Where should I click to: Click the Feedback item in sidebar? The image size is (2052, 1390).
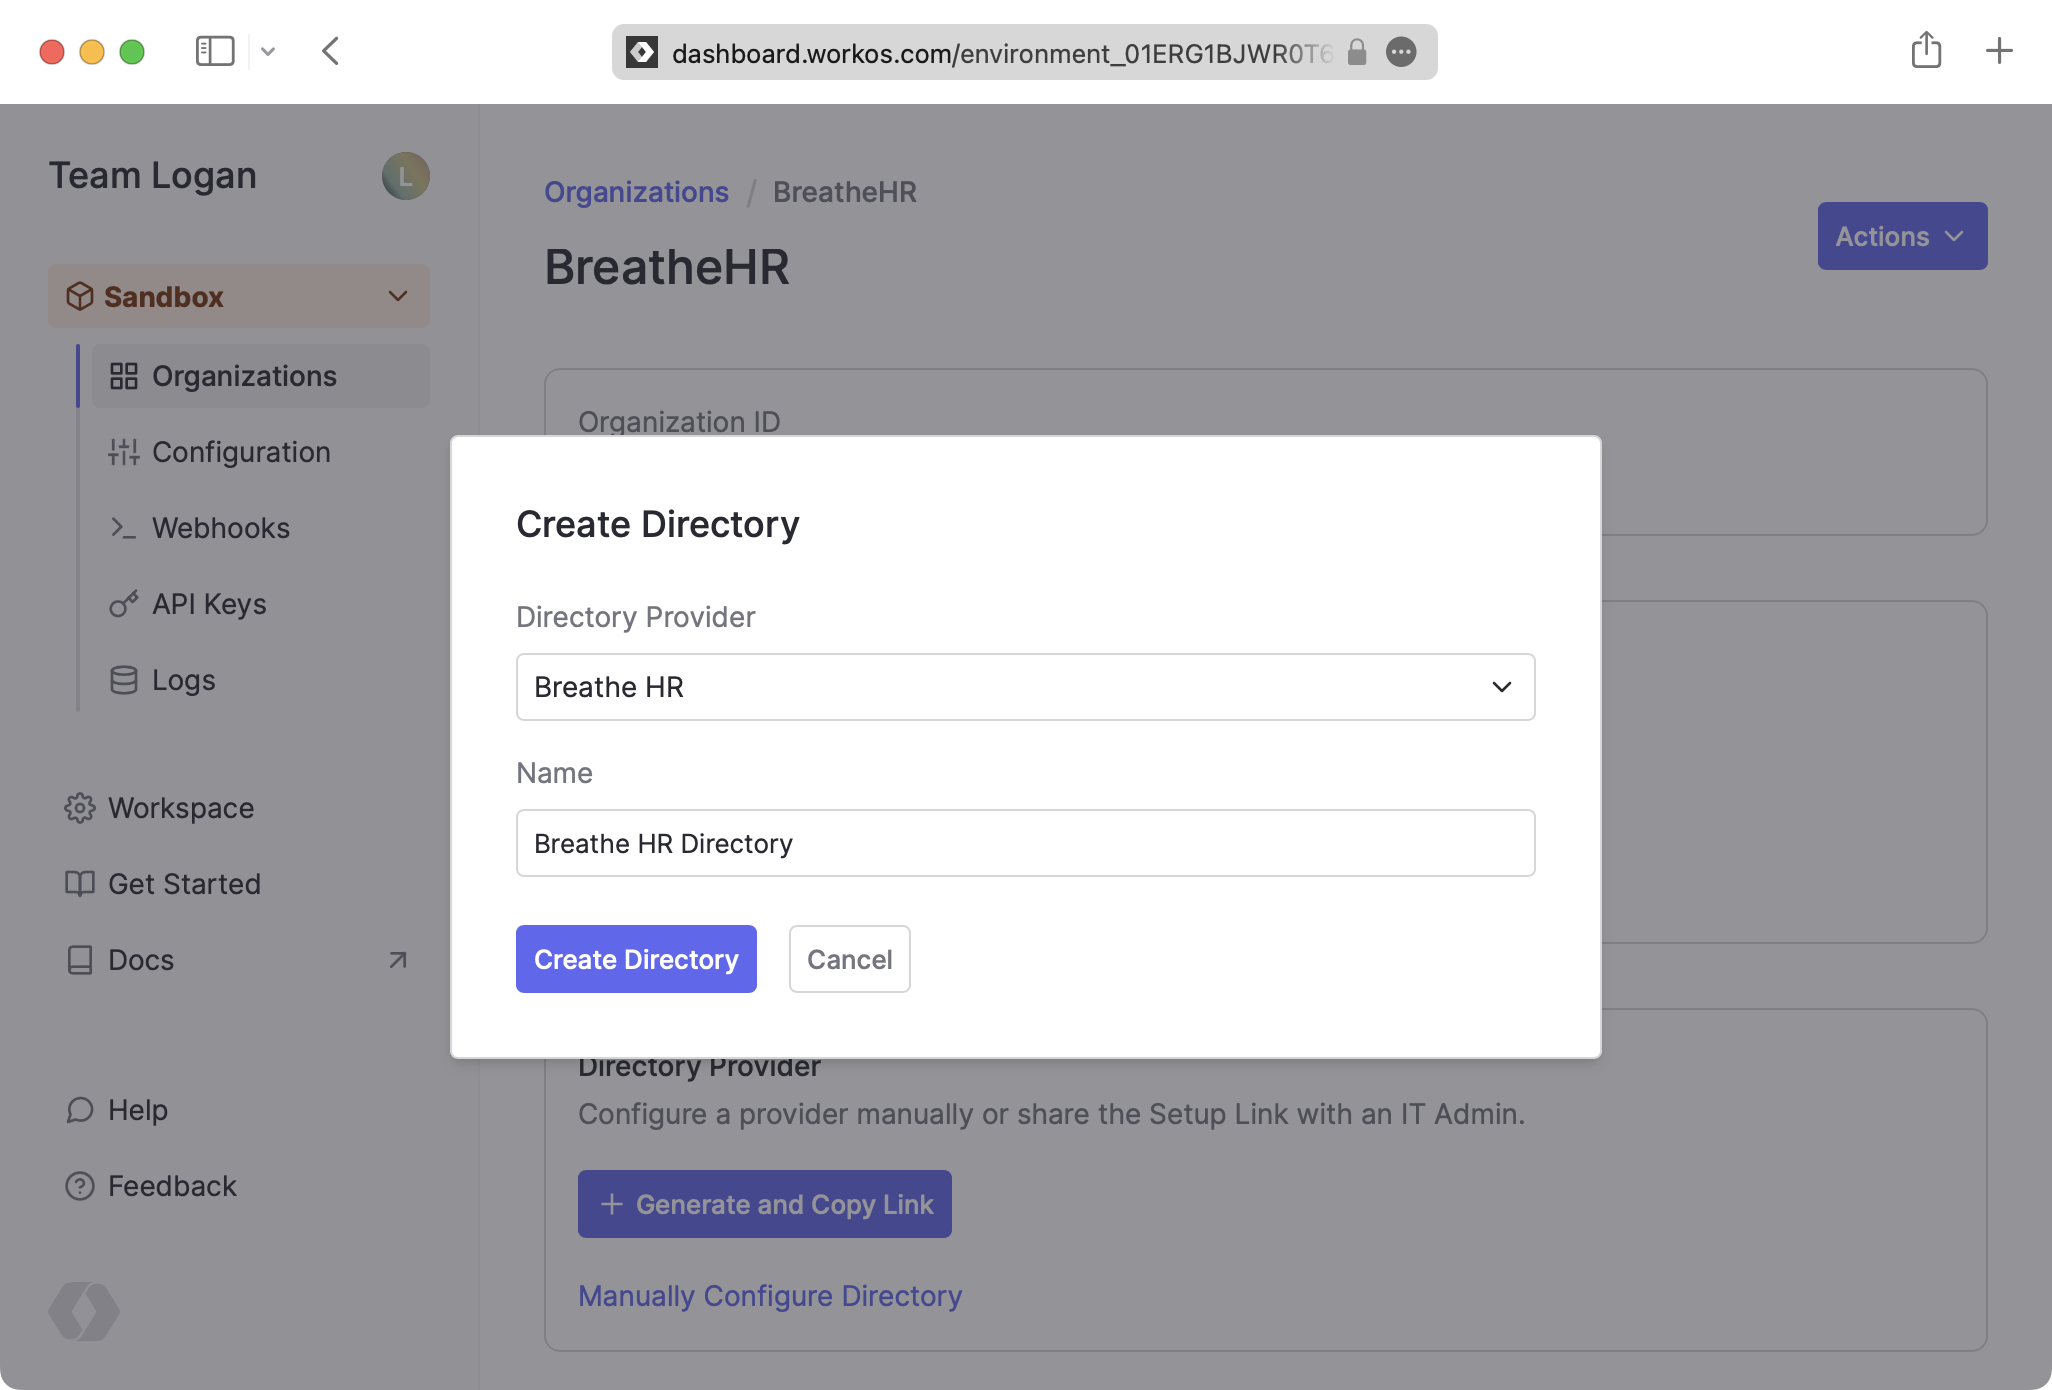coord(172,1187)
